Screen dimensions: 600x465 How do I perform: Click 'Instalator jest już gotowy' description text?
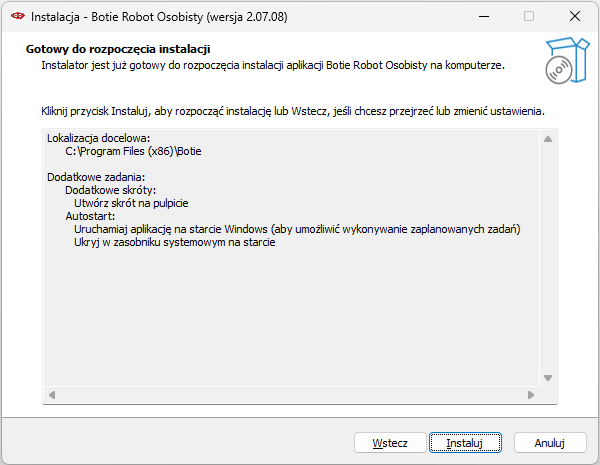(273, 65)
